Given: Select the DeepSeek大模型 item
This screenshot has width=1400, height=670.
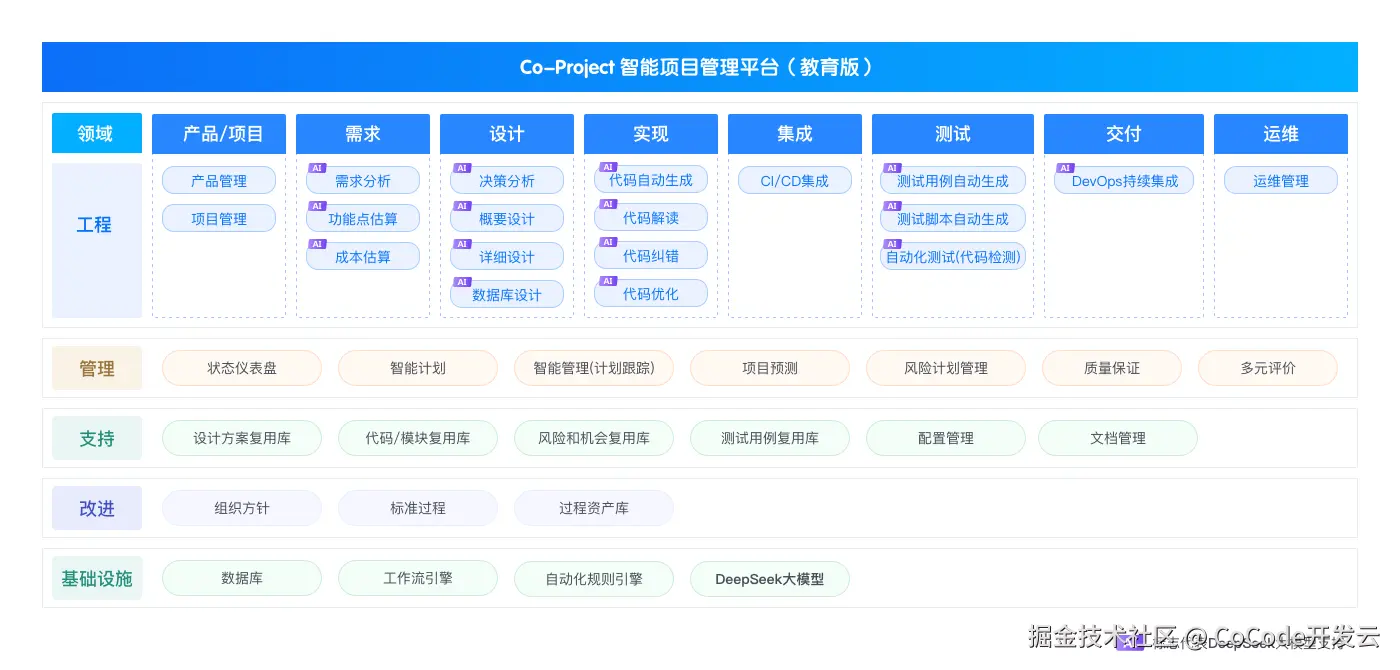Looking at the screenshot, I should click(x=770, y=578).
